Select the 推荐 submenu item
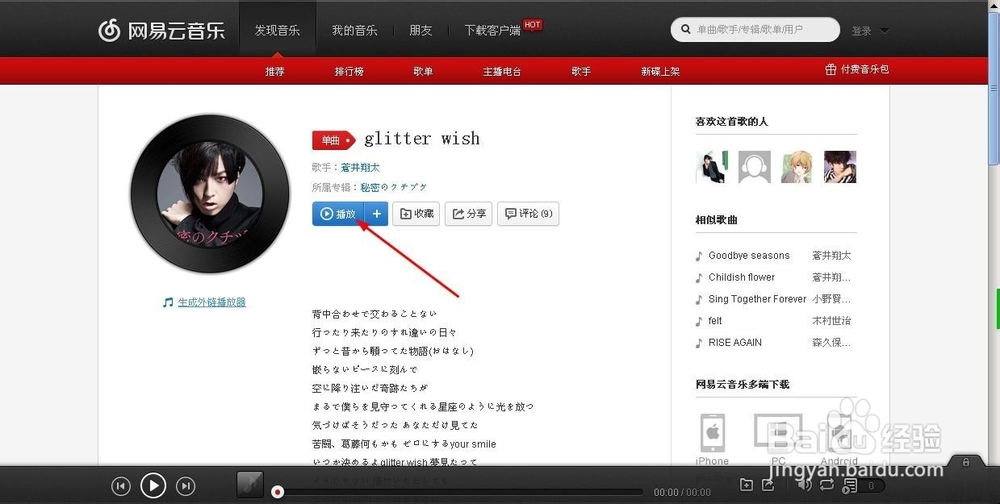The height and width of the screenshot is (504, 1000). 275,71
